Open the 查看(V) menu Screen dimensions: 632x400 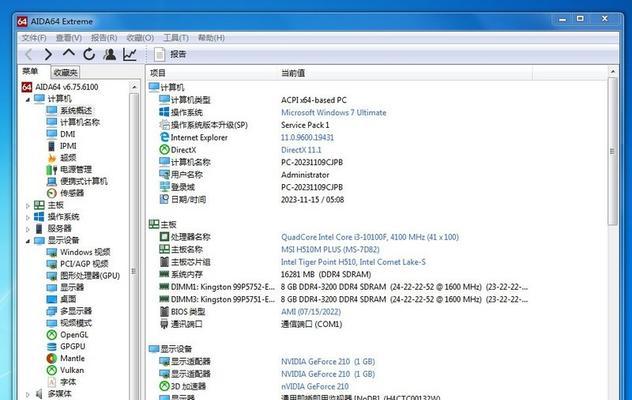pyautogui.click(x=69, y=38)
